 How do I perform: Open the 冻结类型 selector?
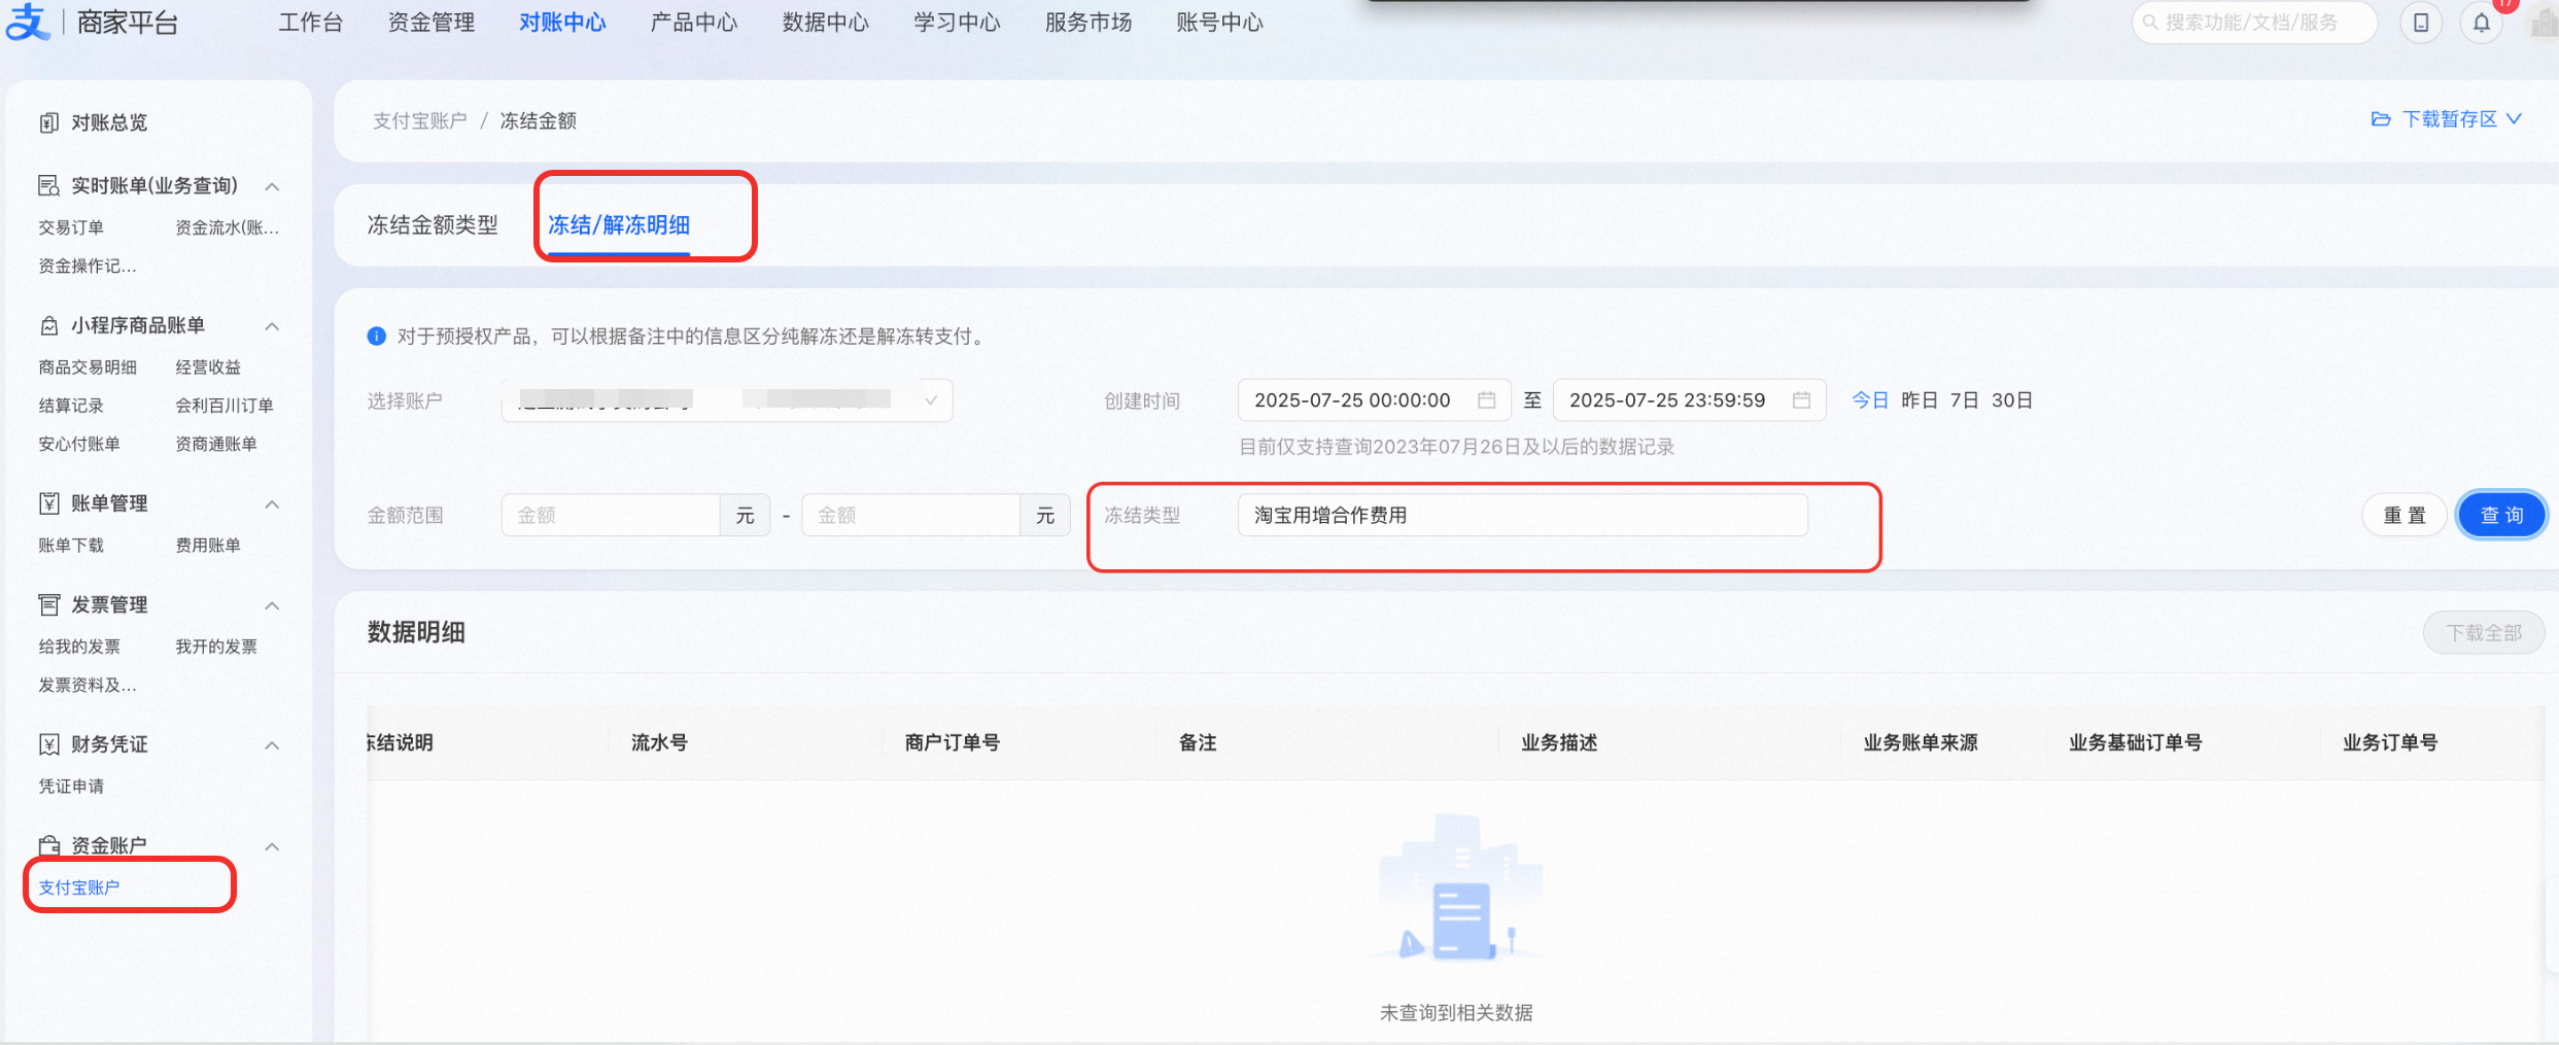[1522, 515]
